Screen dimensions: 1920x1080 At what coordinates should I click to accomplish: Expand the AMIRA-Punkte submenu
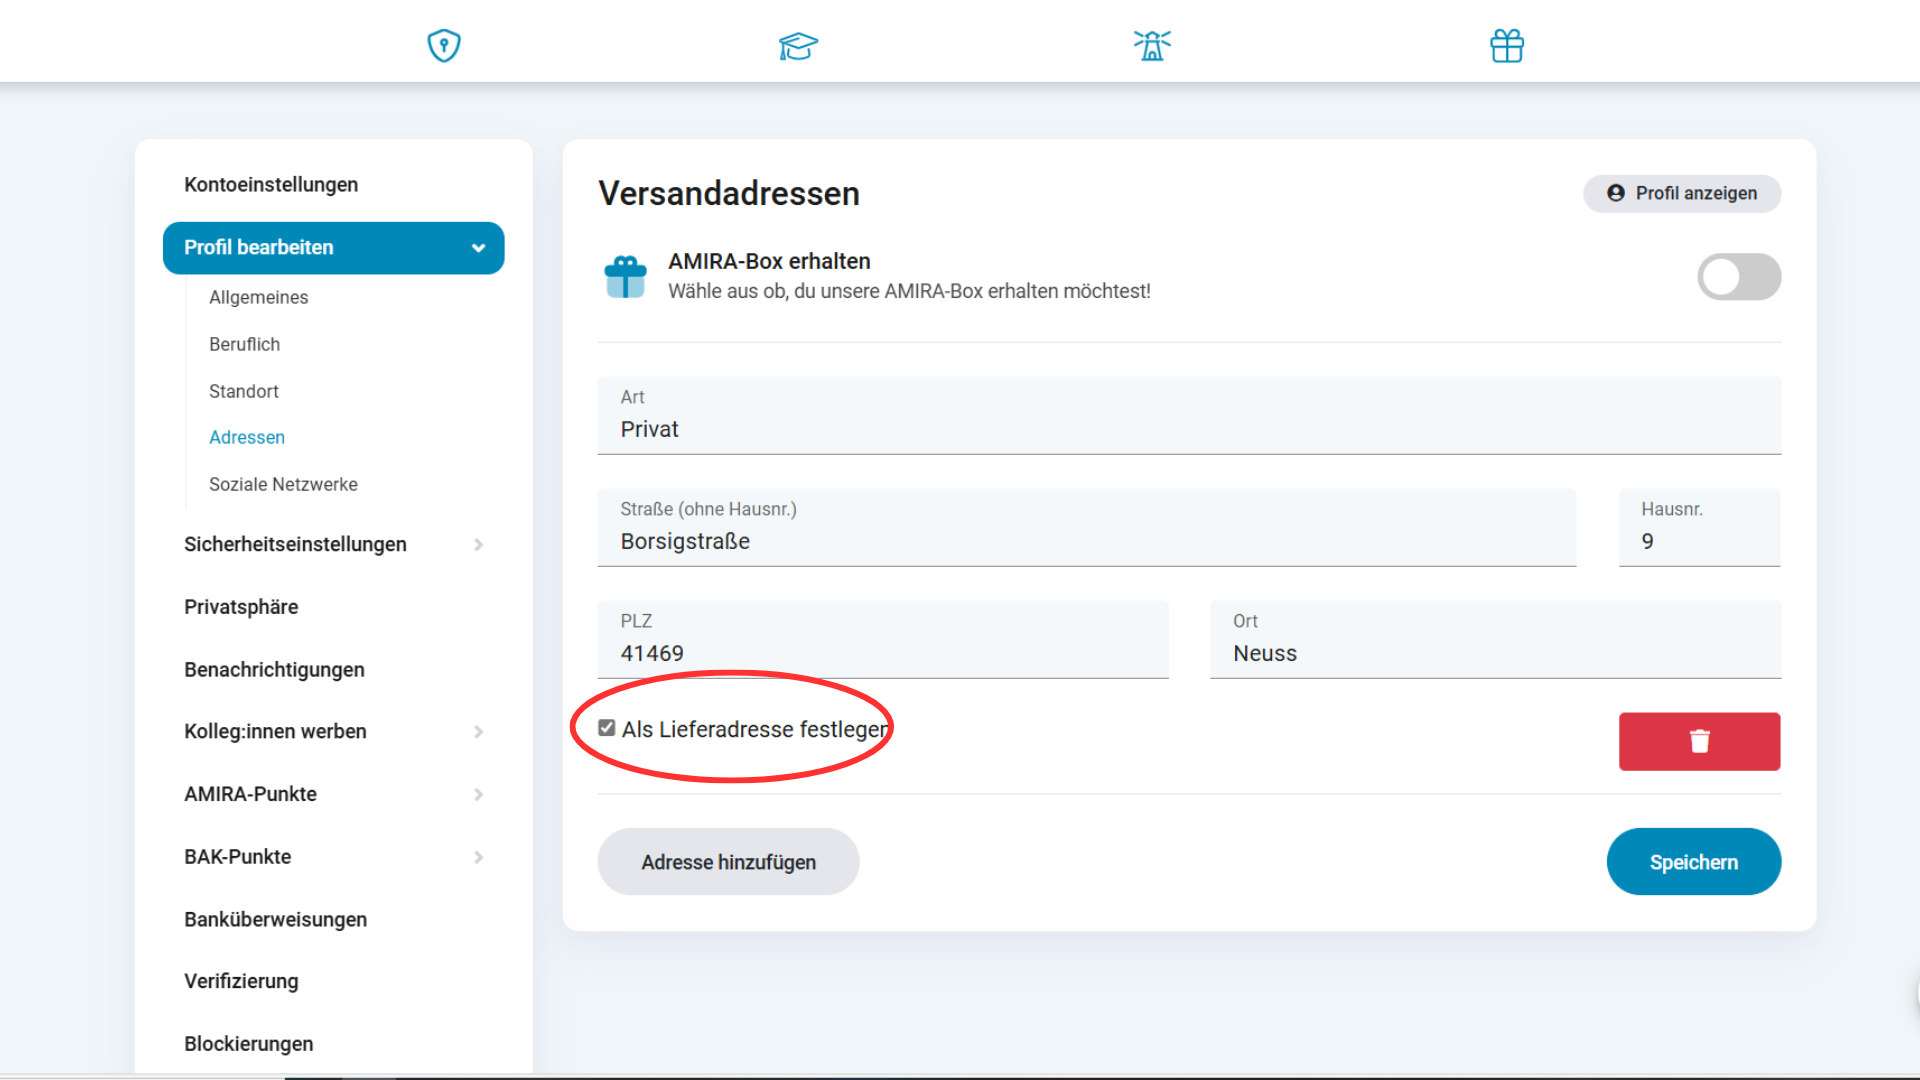(478, 795)
